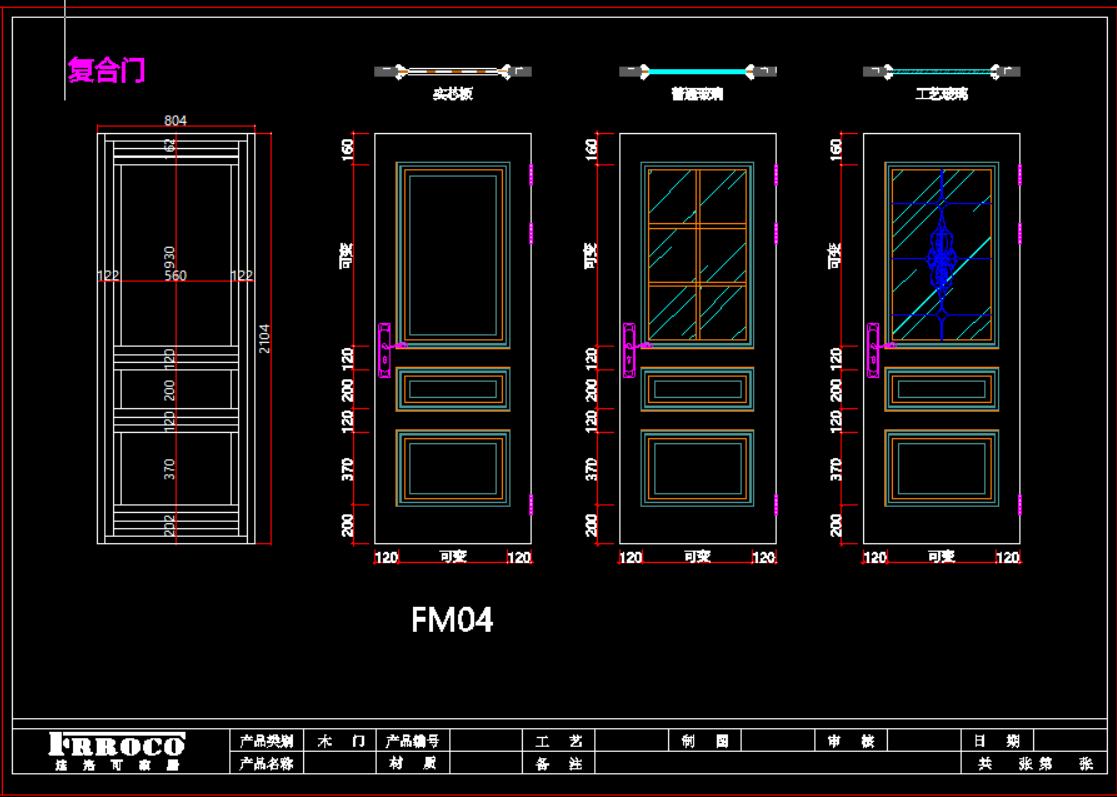The width and height of the screenshot is (1117, 797).
Task: Click the 材质 cell in the title block
Action: (411, 763)
